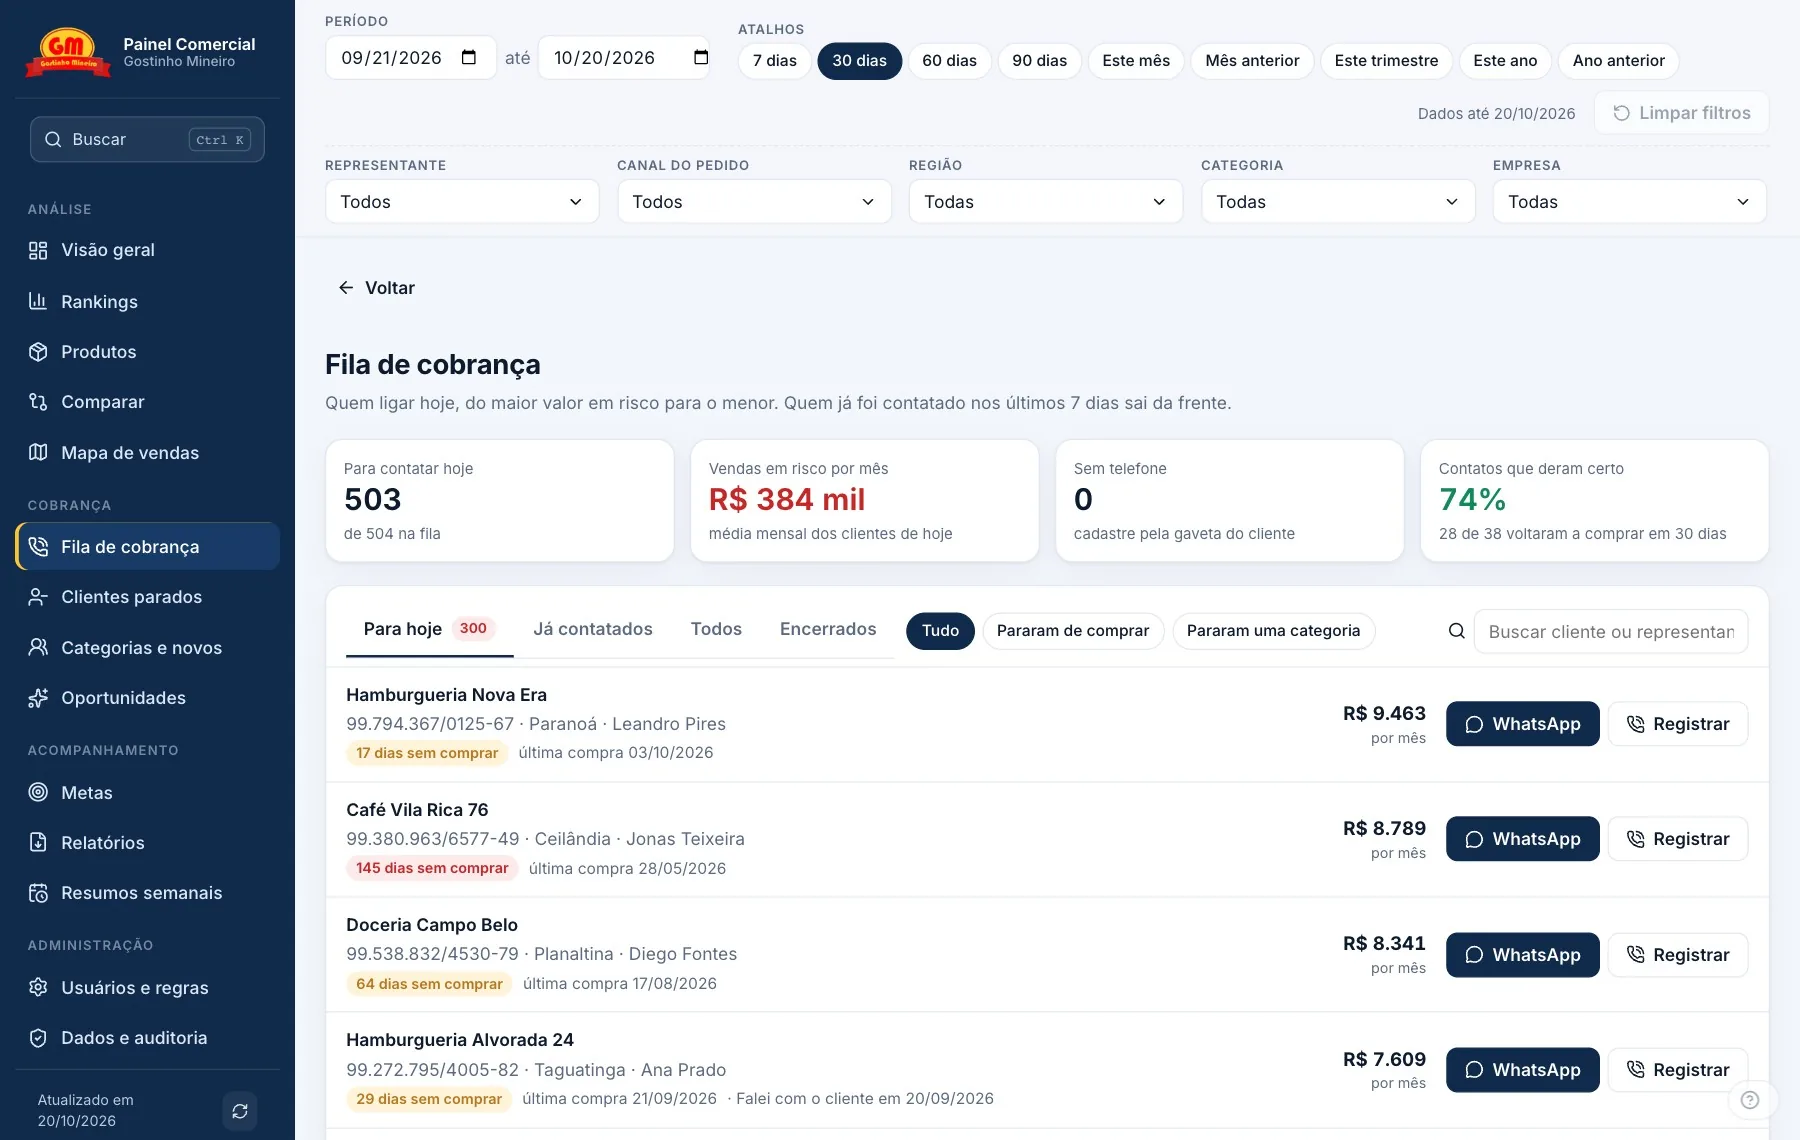1800x1140 pixels.
Task: Select Ano anterior shortcut
Action: (x=1619, y=61)
